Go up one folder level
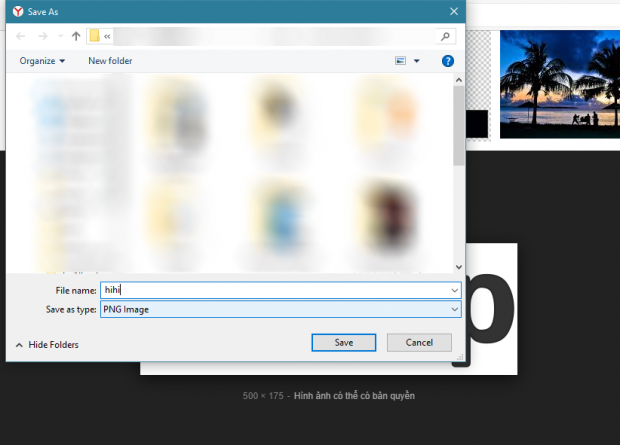Image resolution: width=620 pixels, height=445 pixels. (76, 36)
